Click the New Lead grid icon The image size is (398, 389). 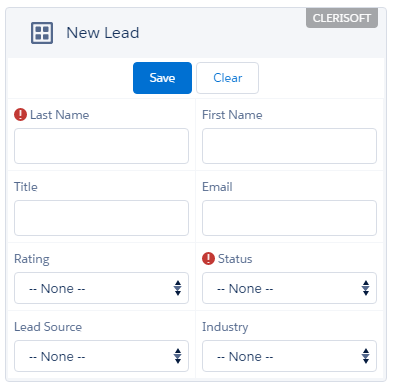click(x=42, y=33)
